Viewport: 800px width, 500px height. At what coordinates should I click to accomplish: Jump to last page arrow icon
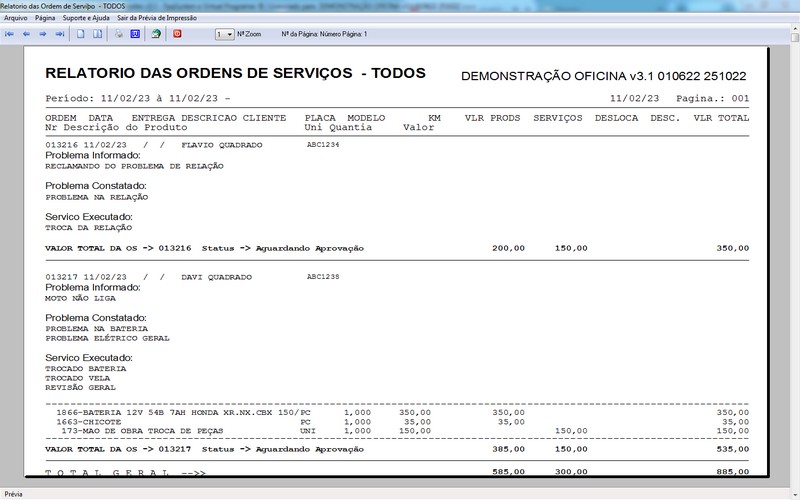tap(60, 34)
